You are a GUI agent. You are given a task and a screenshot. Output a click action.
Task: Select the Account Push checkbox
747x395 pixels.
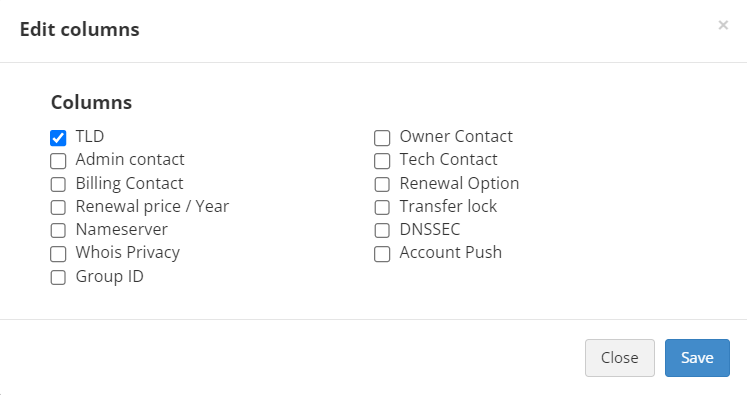click(382, 254)
